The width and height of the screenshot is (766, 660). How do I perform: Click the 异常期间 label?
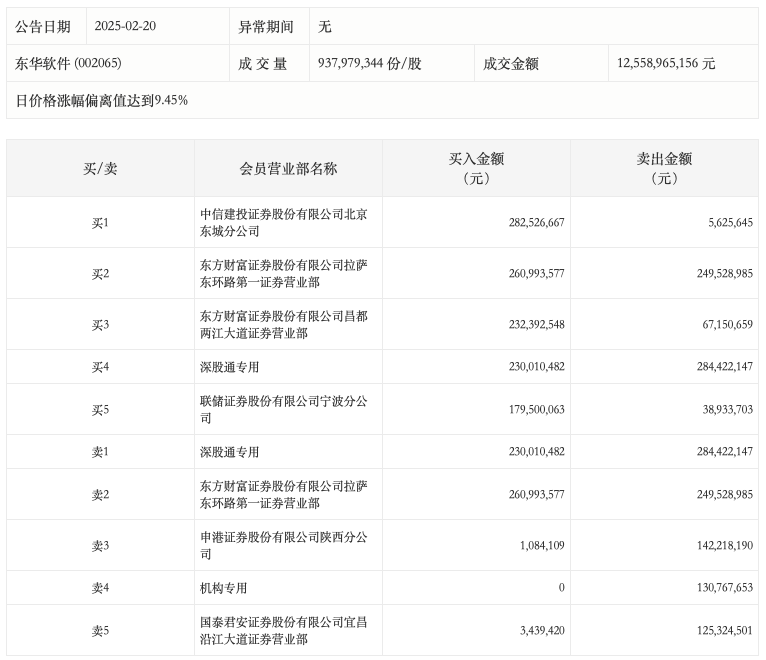265,26
